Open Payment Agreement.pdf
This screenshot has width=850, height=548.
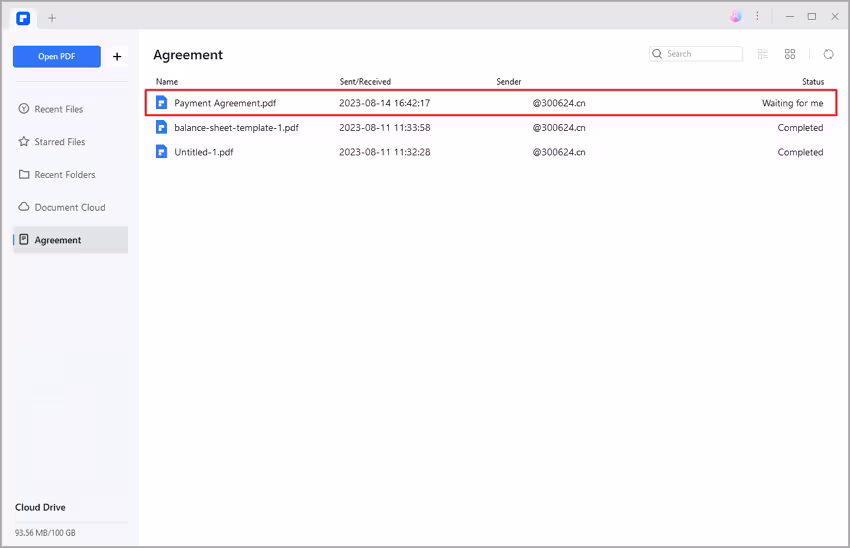pyautogui.click(x=224, y=103)
